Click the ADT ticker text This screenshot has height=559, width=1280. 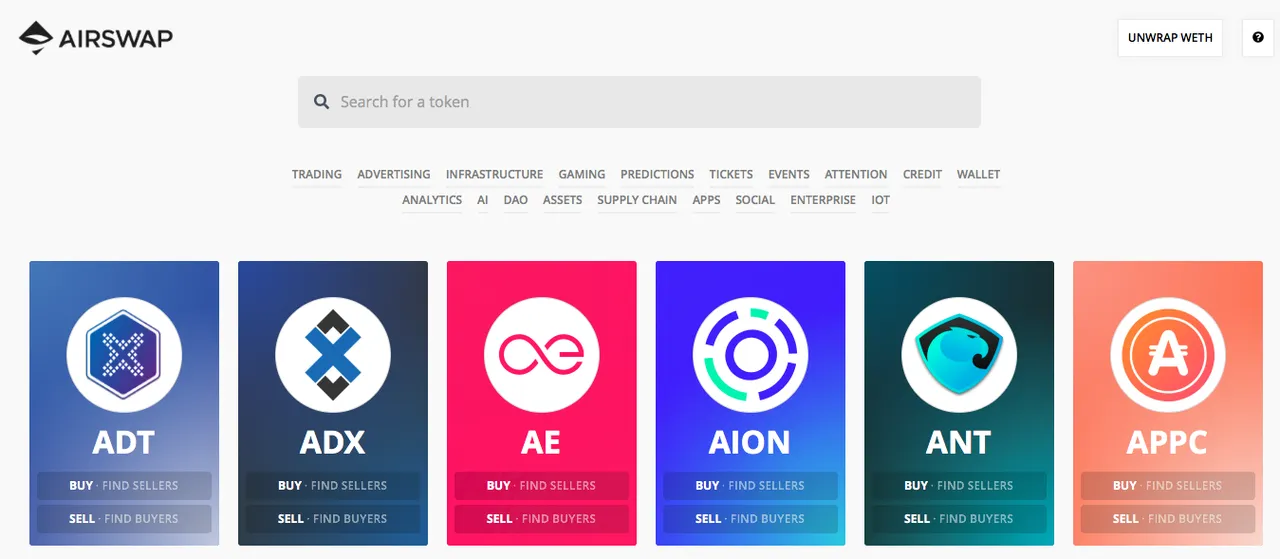[124, 442]
